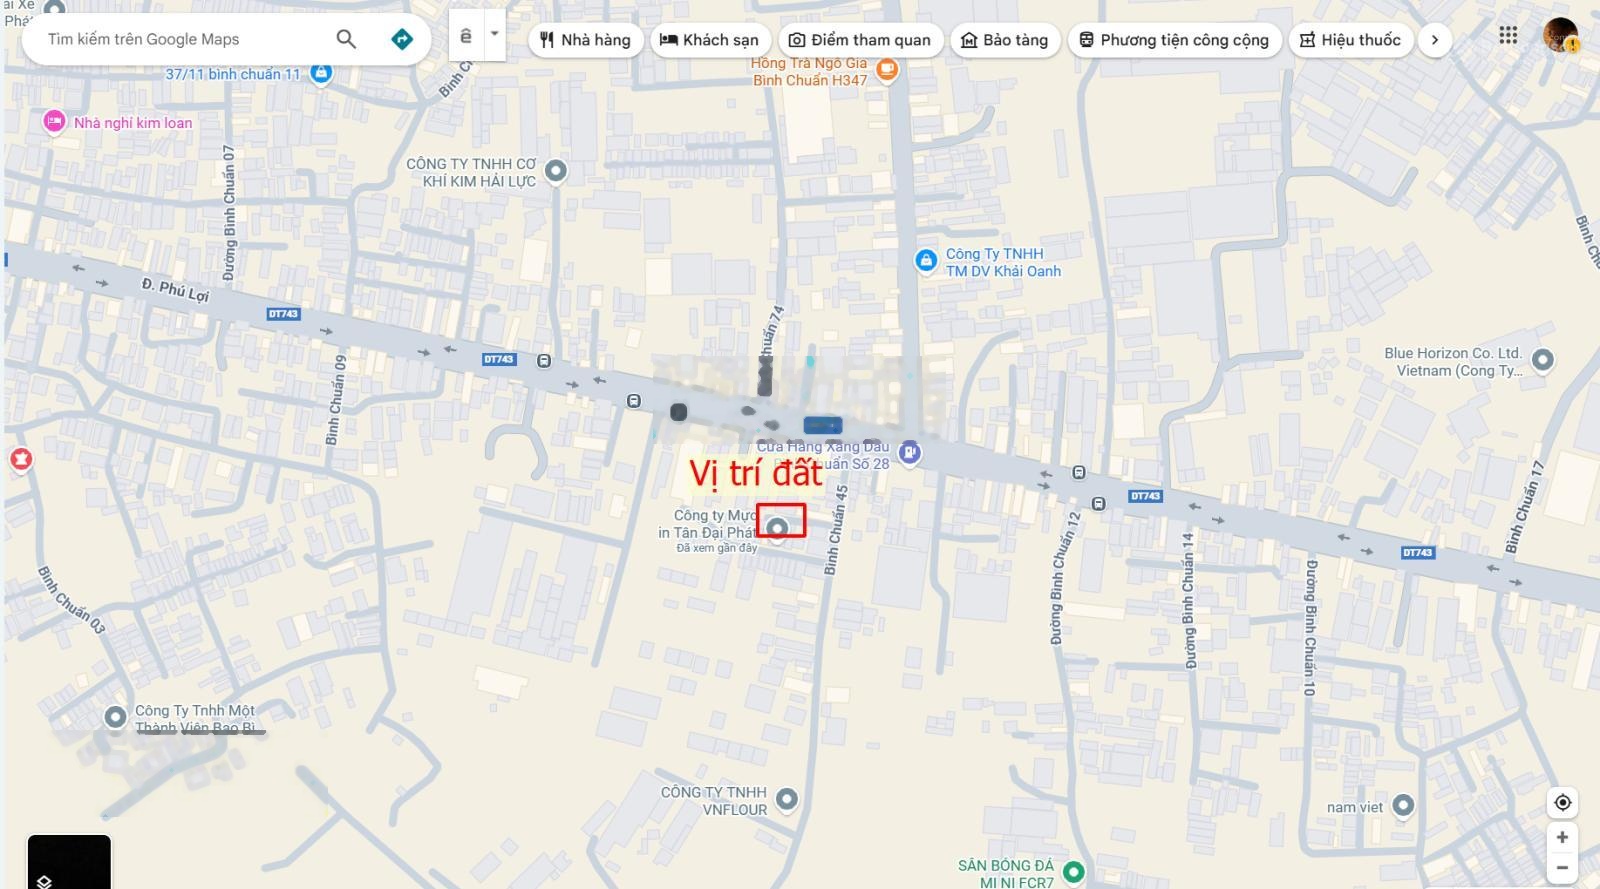Screen dimensions: 1600x889
Task: Zoom out with the minus button
Action: pos(1562,867)
